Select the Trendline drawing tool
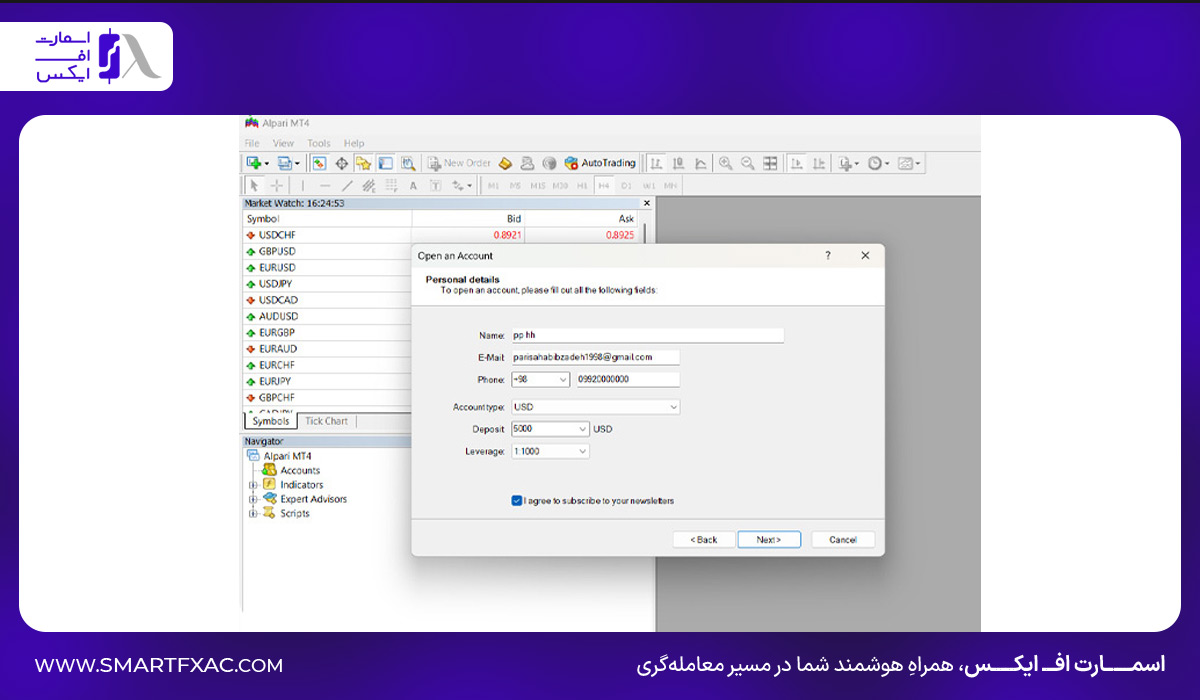The image size is (1200, 700). click(347, 186)
